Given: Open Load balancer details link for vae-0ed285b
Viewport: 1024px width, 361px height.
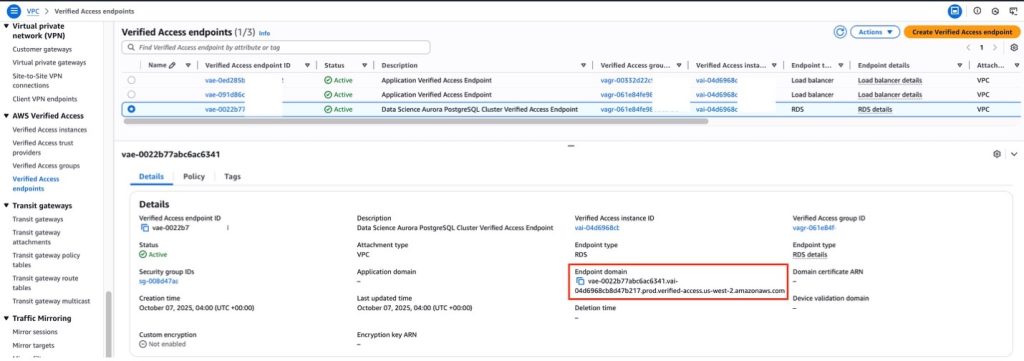Looking at the screenshot, I should coord(889,80).
